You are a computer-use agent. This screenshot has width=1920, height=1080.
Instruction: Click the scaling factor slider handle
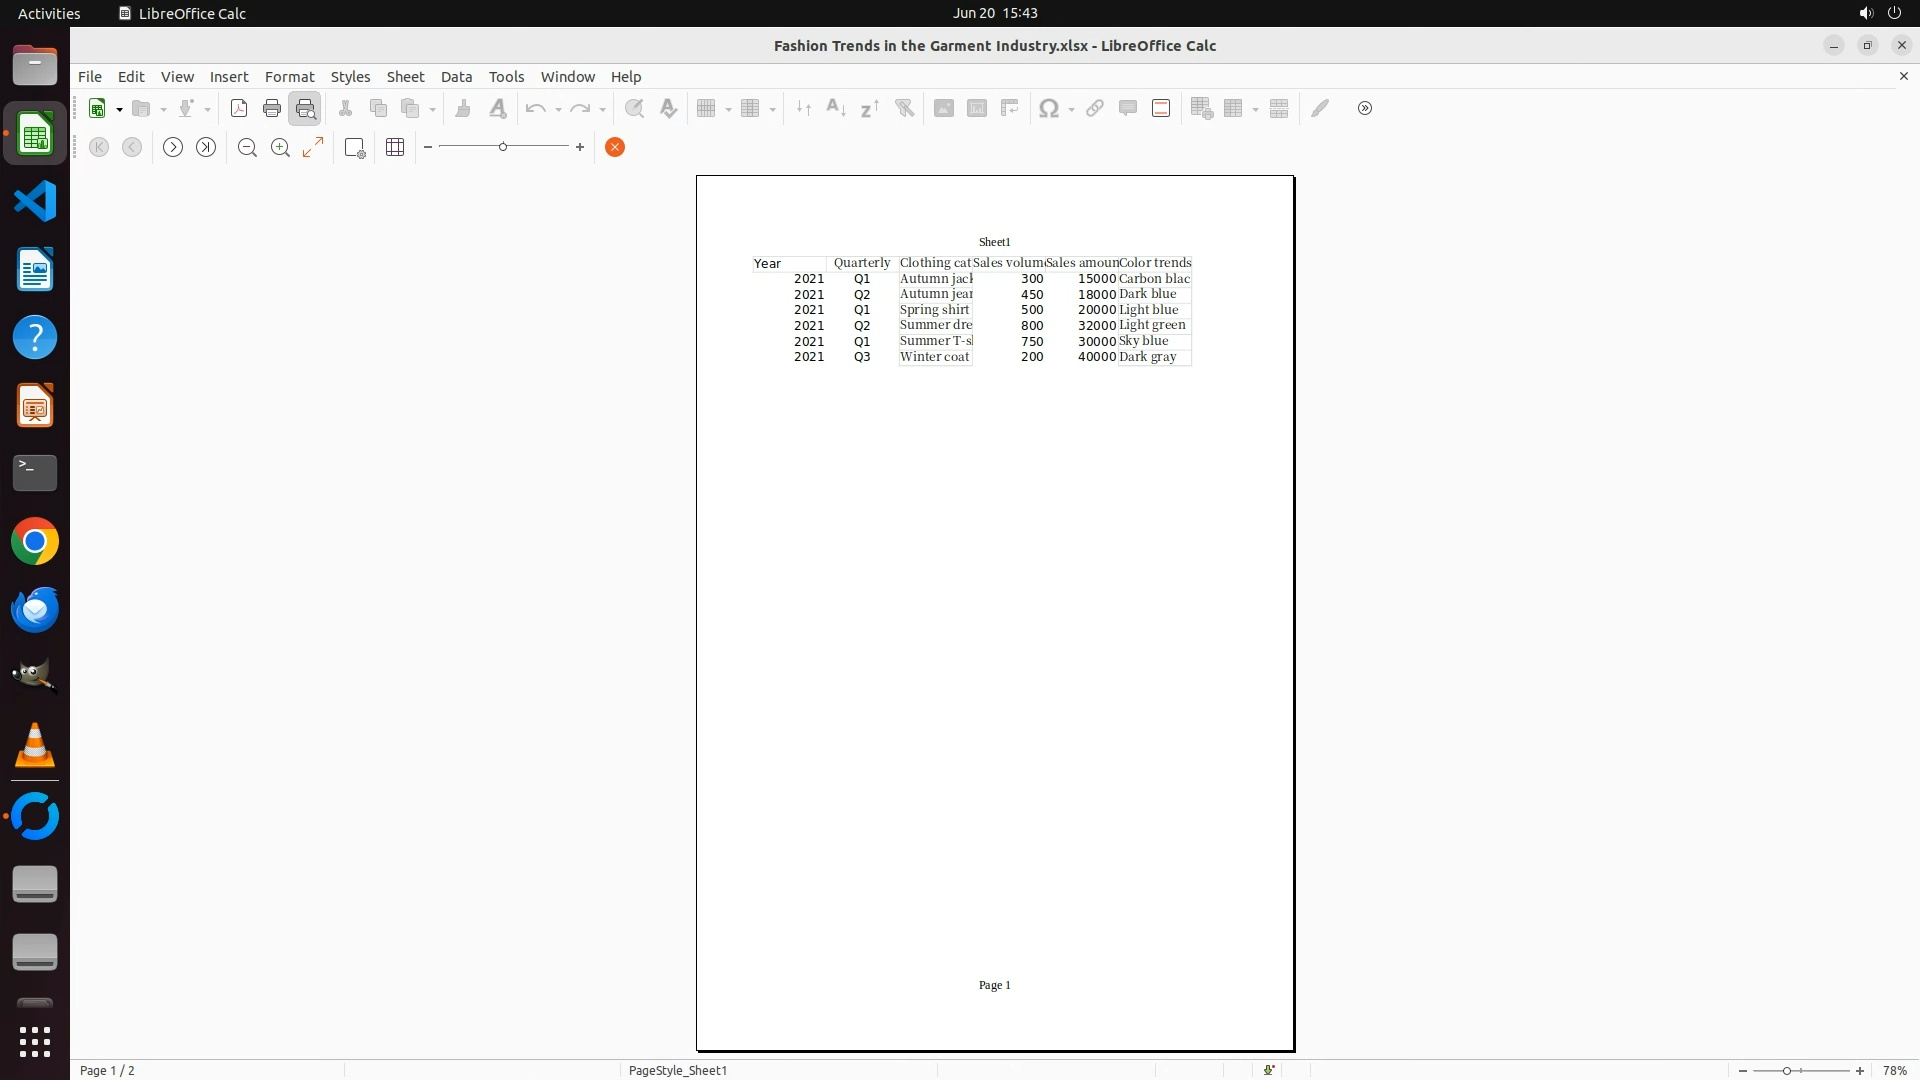tap(503, 147)
